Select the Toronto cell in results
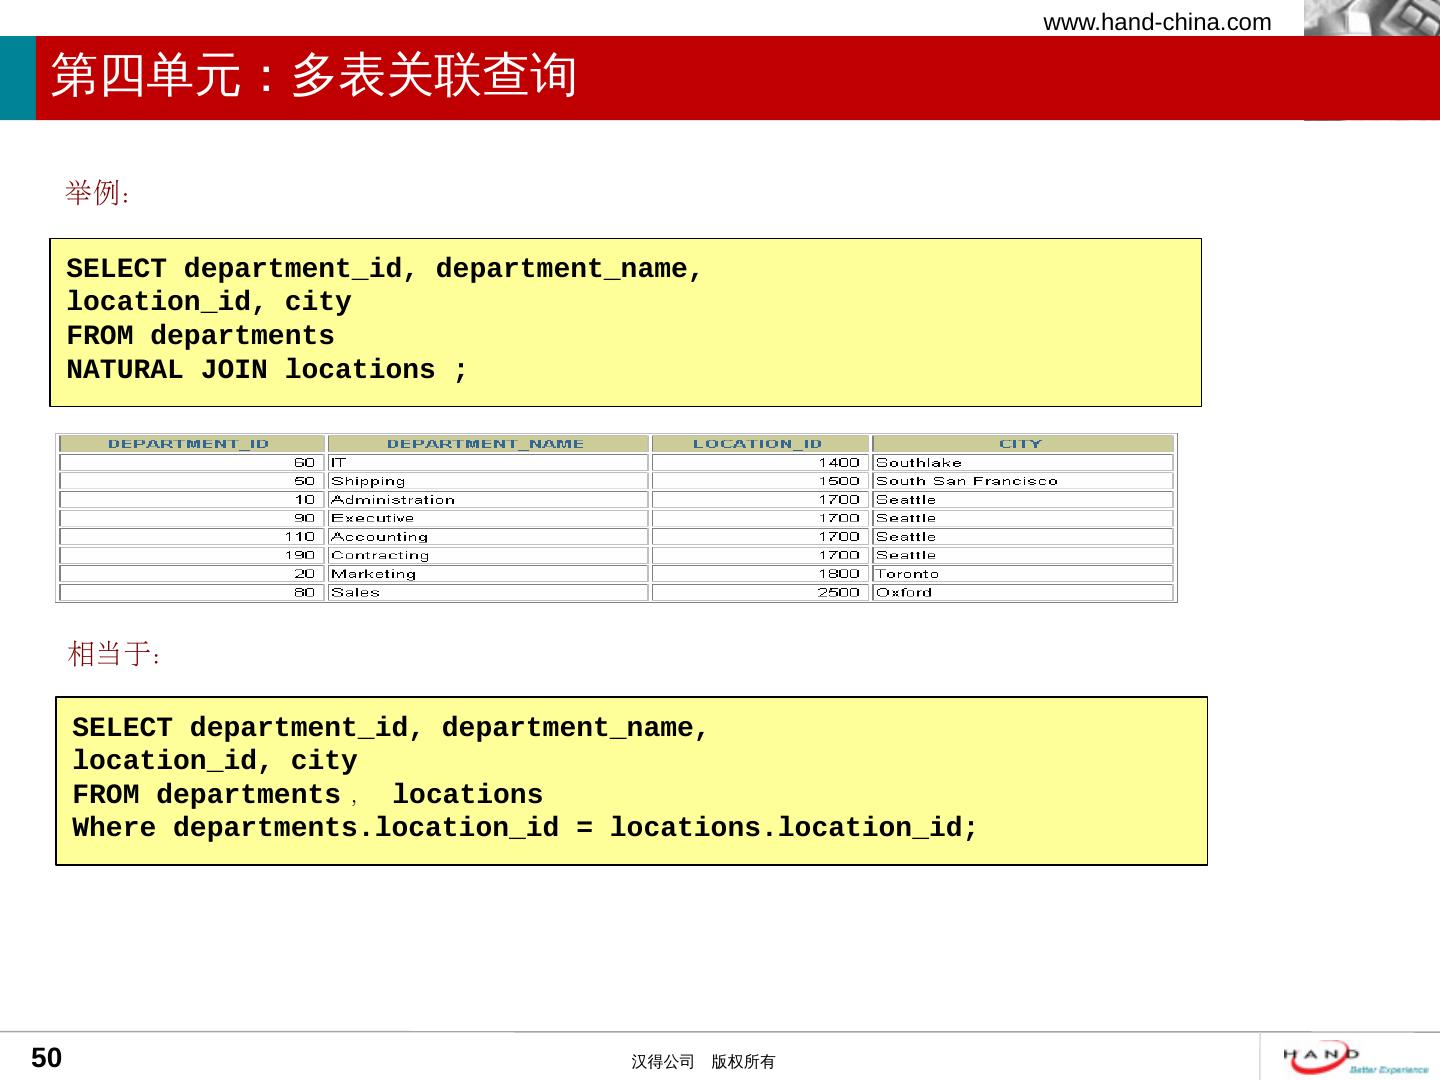 click(907, 574)
